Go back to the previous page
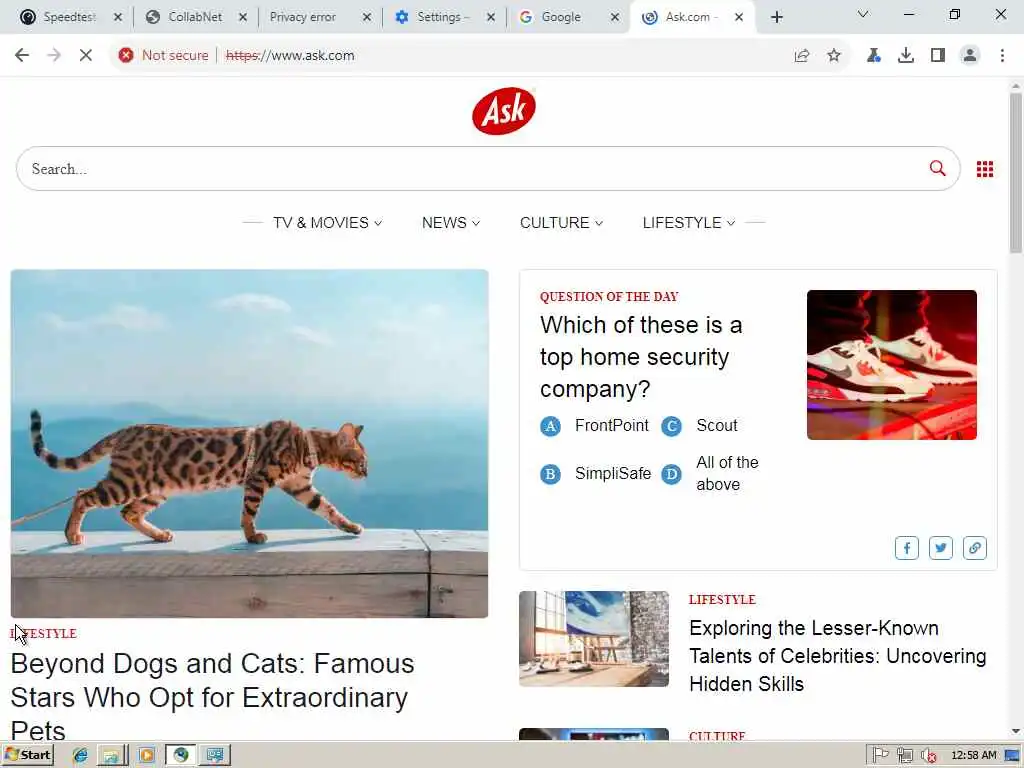Viewport: 1024px width, 768px height. [x=22, y=56]
